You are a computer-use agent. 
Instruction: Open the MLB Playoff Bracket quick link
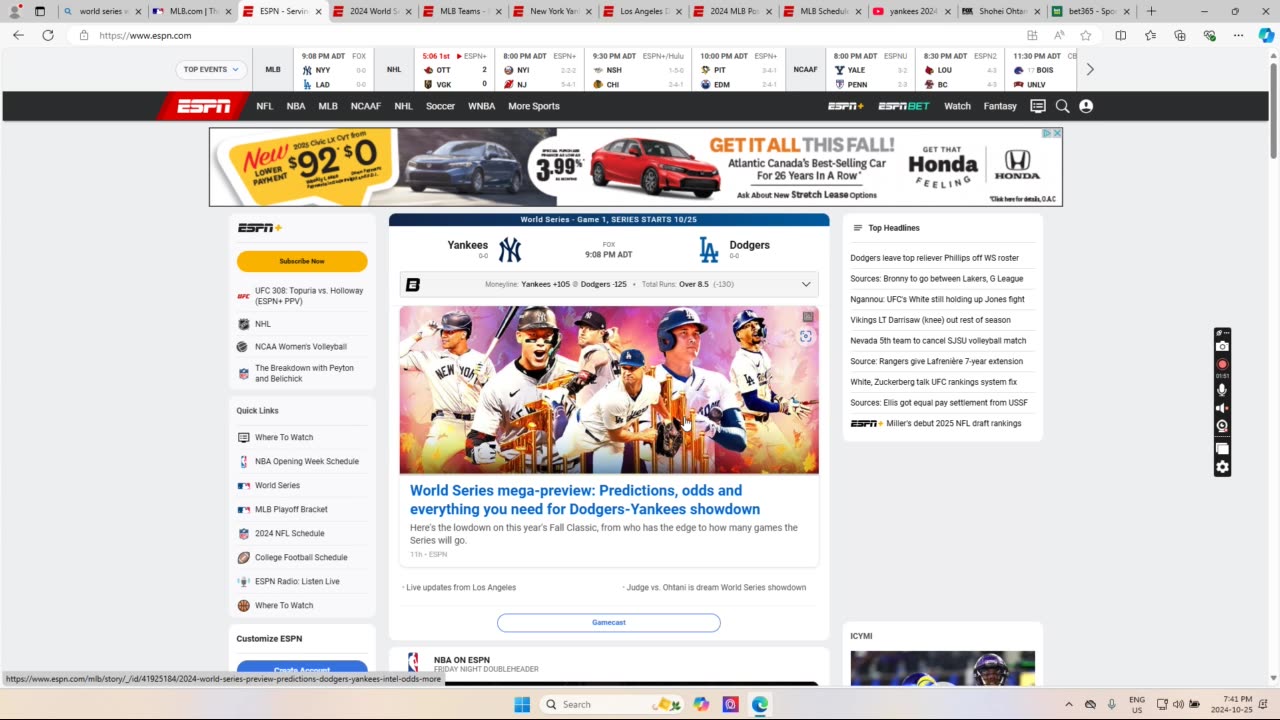291,509
